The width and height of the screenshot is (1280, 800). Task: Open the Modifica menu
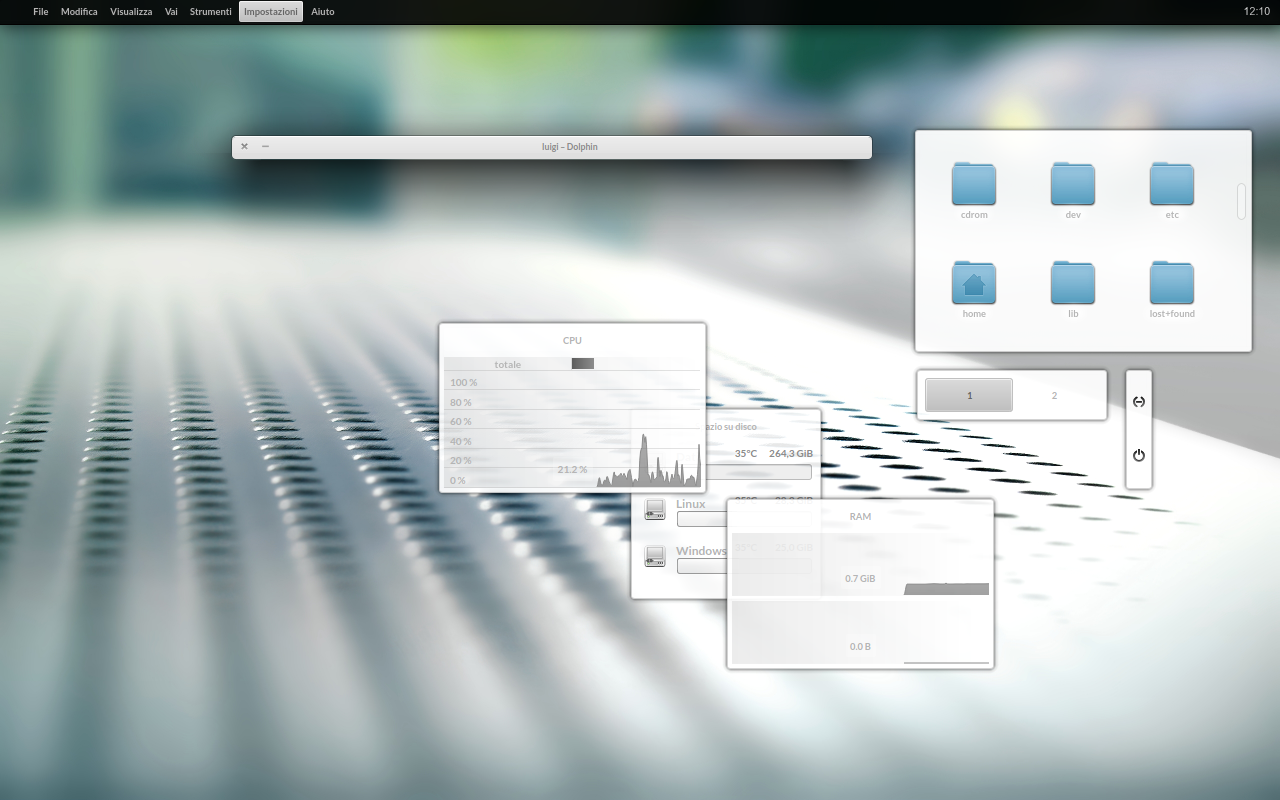point(79,12)
